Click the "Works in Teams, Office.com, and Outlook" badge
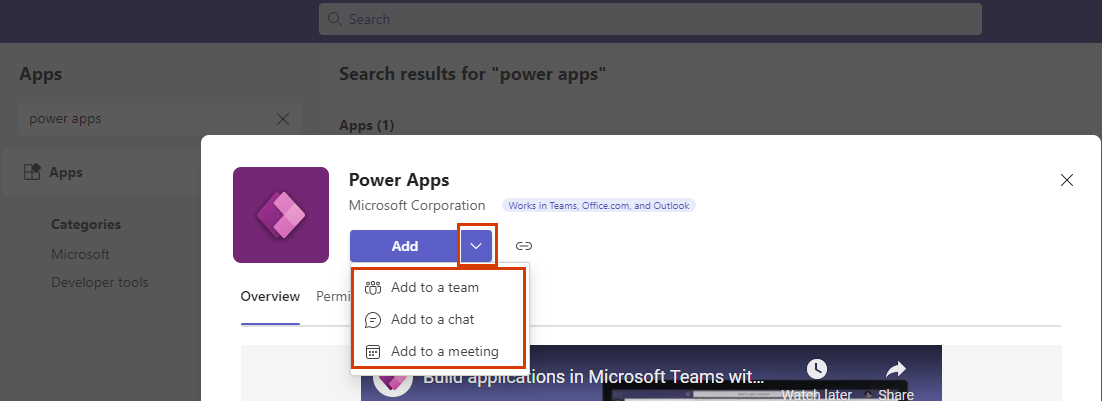1102x401 pixels. pyautogui.click(x=599, y=206)
